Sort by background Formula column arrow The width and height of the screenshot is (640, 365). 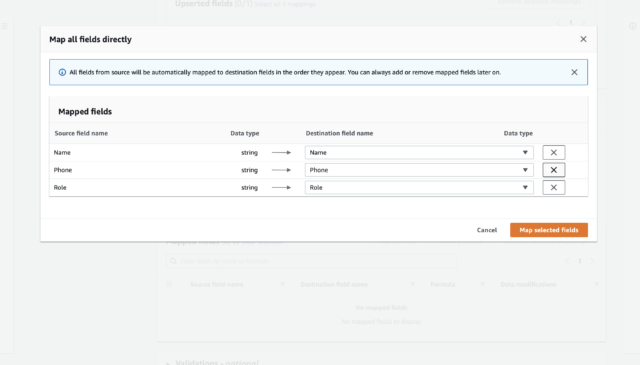coord(482,284)
